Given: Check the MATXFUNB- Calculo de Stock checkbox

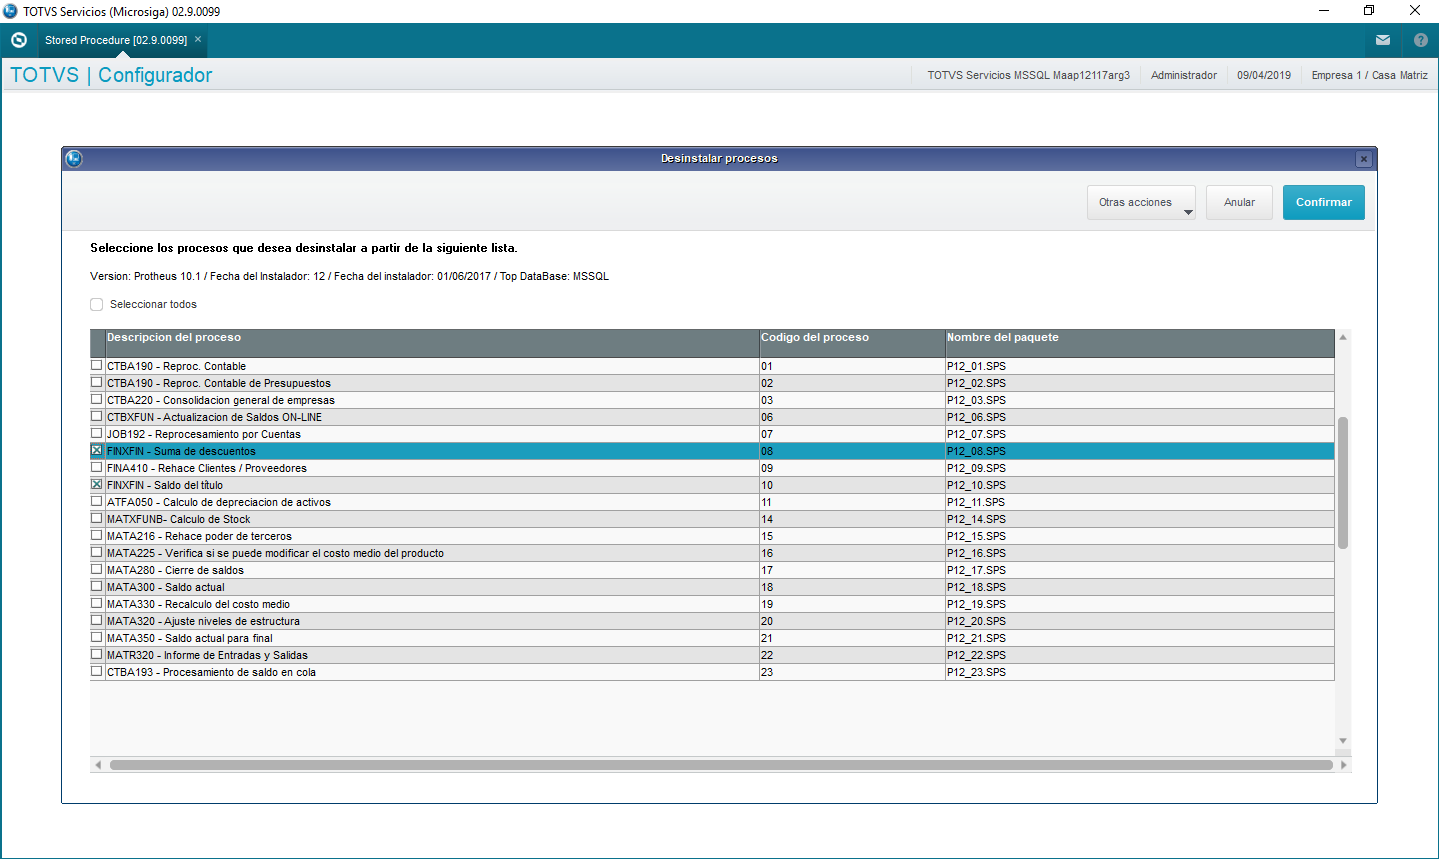Looking at the screenshot, I should [x=97, y=519].
